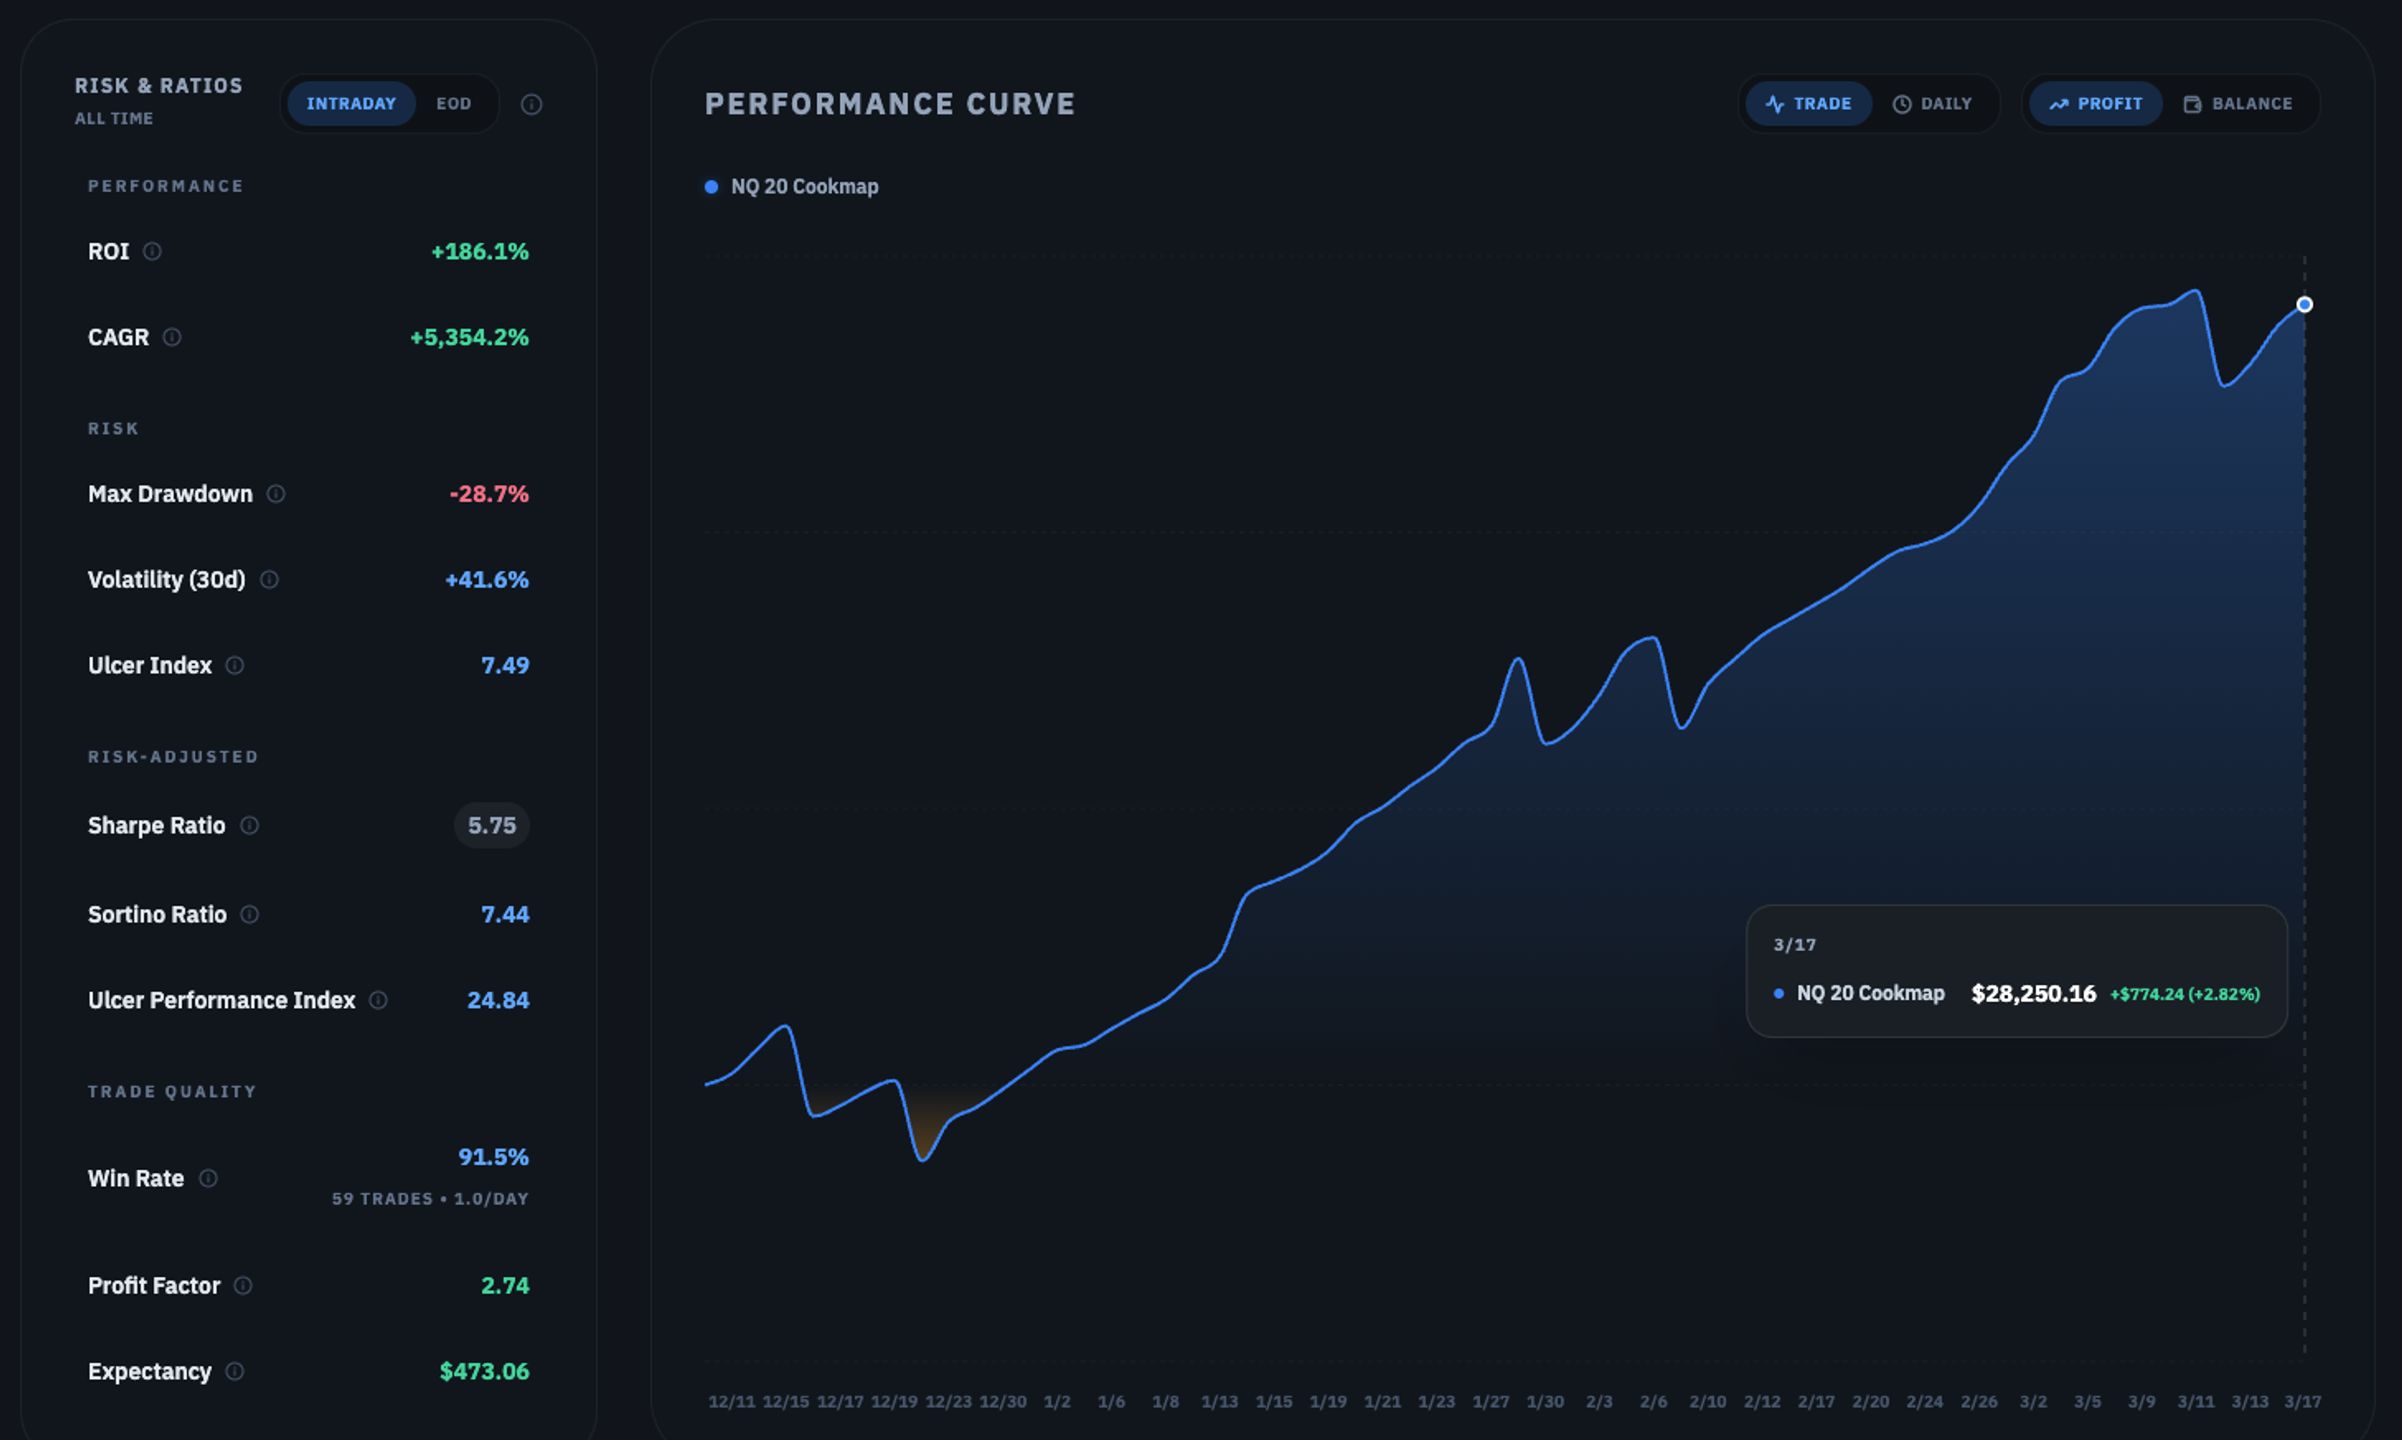The width and height of the screenshot is (2402, 1440).
Task: Click the CAGR value +5,354.2%
Action: (x=469, y=338)
